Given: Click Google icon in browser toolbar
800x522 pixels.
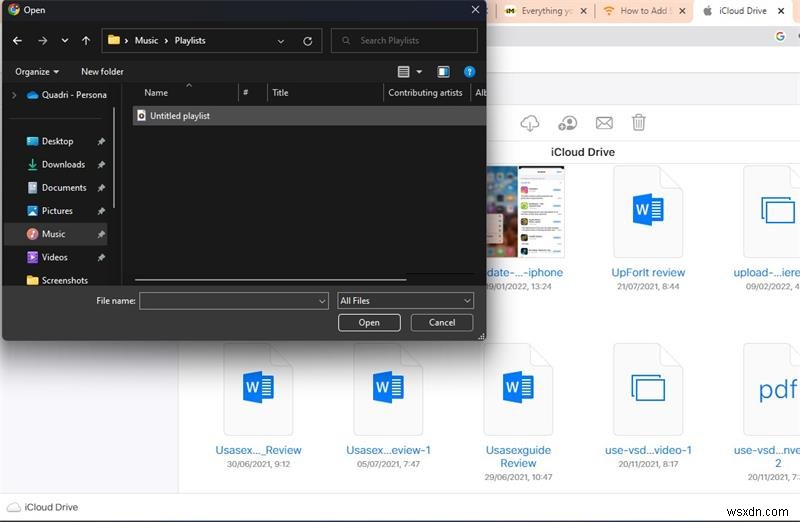Looking at the screenshot, I should click(780, 36).
